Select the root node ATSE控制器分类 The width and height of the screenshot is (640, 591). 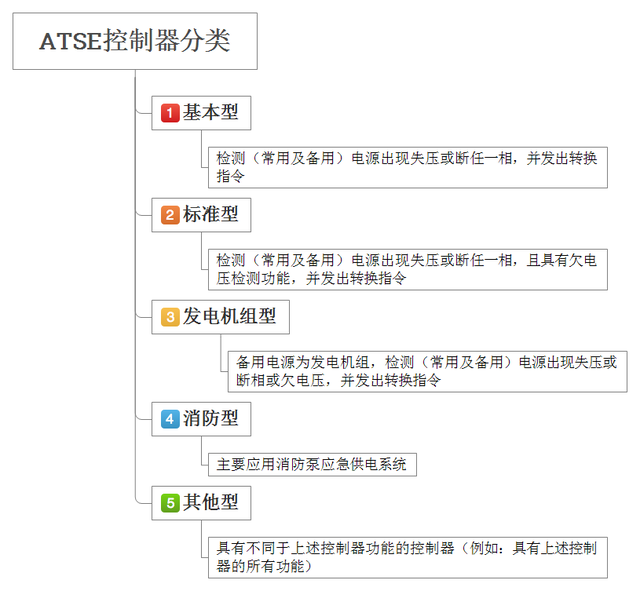pos(135,41)
